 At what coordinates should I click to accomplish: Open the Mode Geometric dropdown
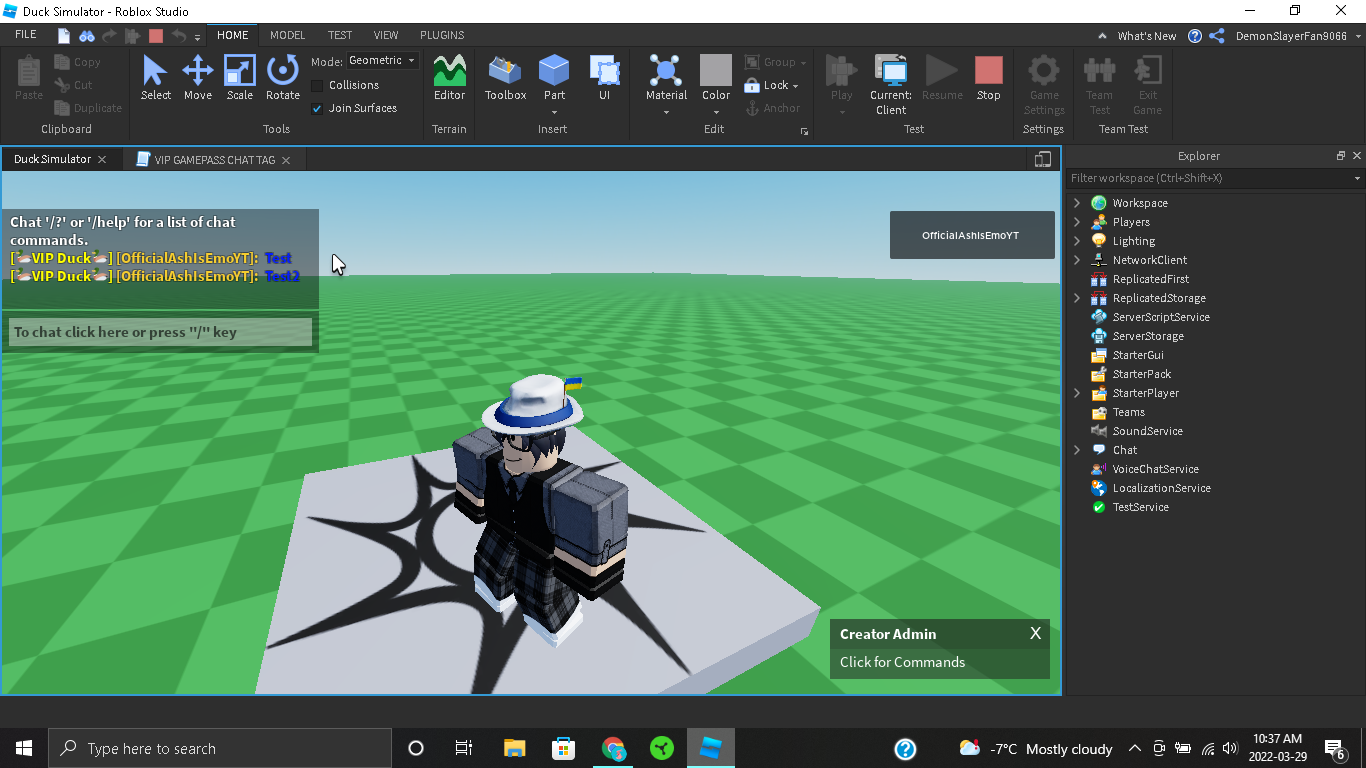382,61
